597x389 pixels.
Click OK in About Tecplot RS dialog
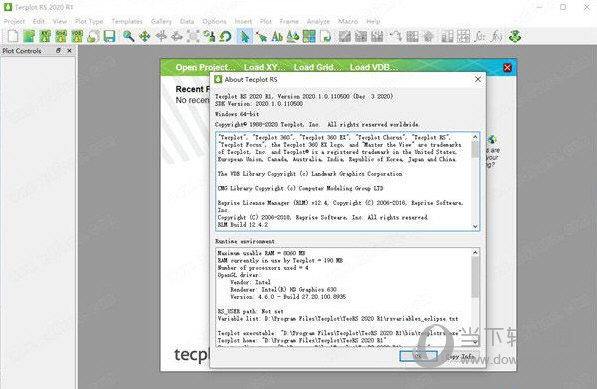tap(418, 356)
